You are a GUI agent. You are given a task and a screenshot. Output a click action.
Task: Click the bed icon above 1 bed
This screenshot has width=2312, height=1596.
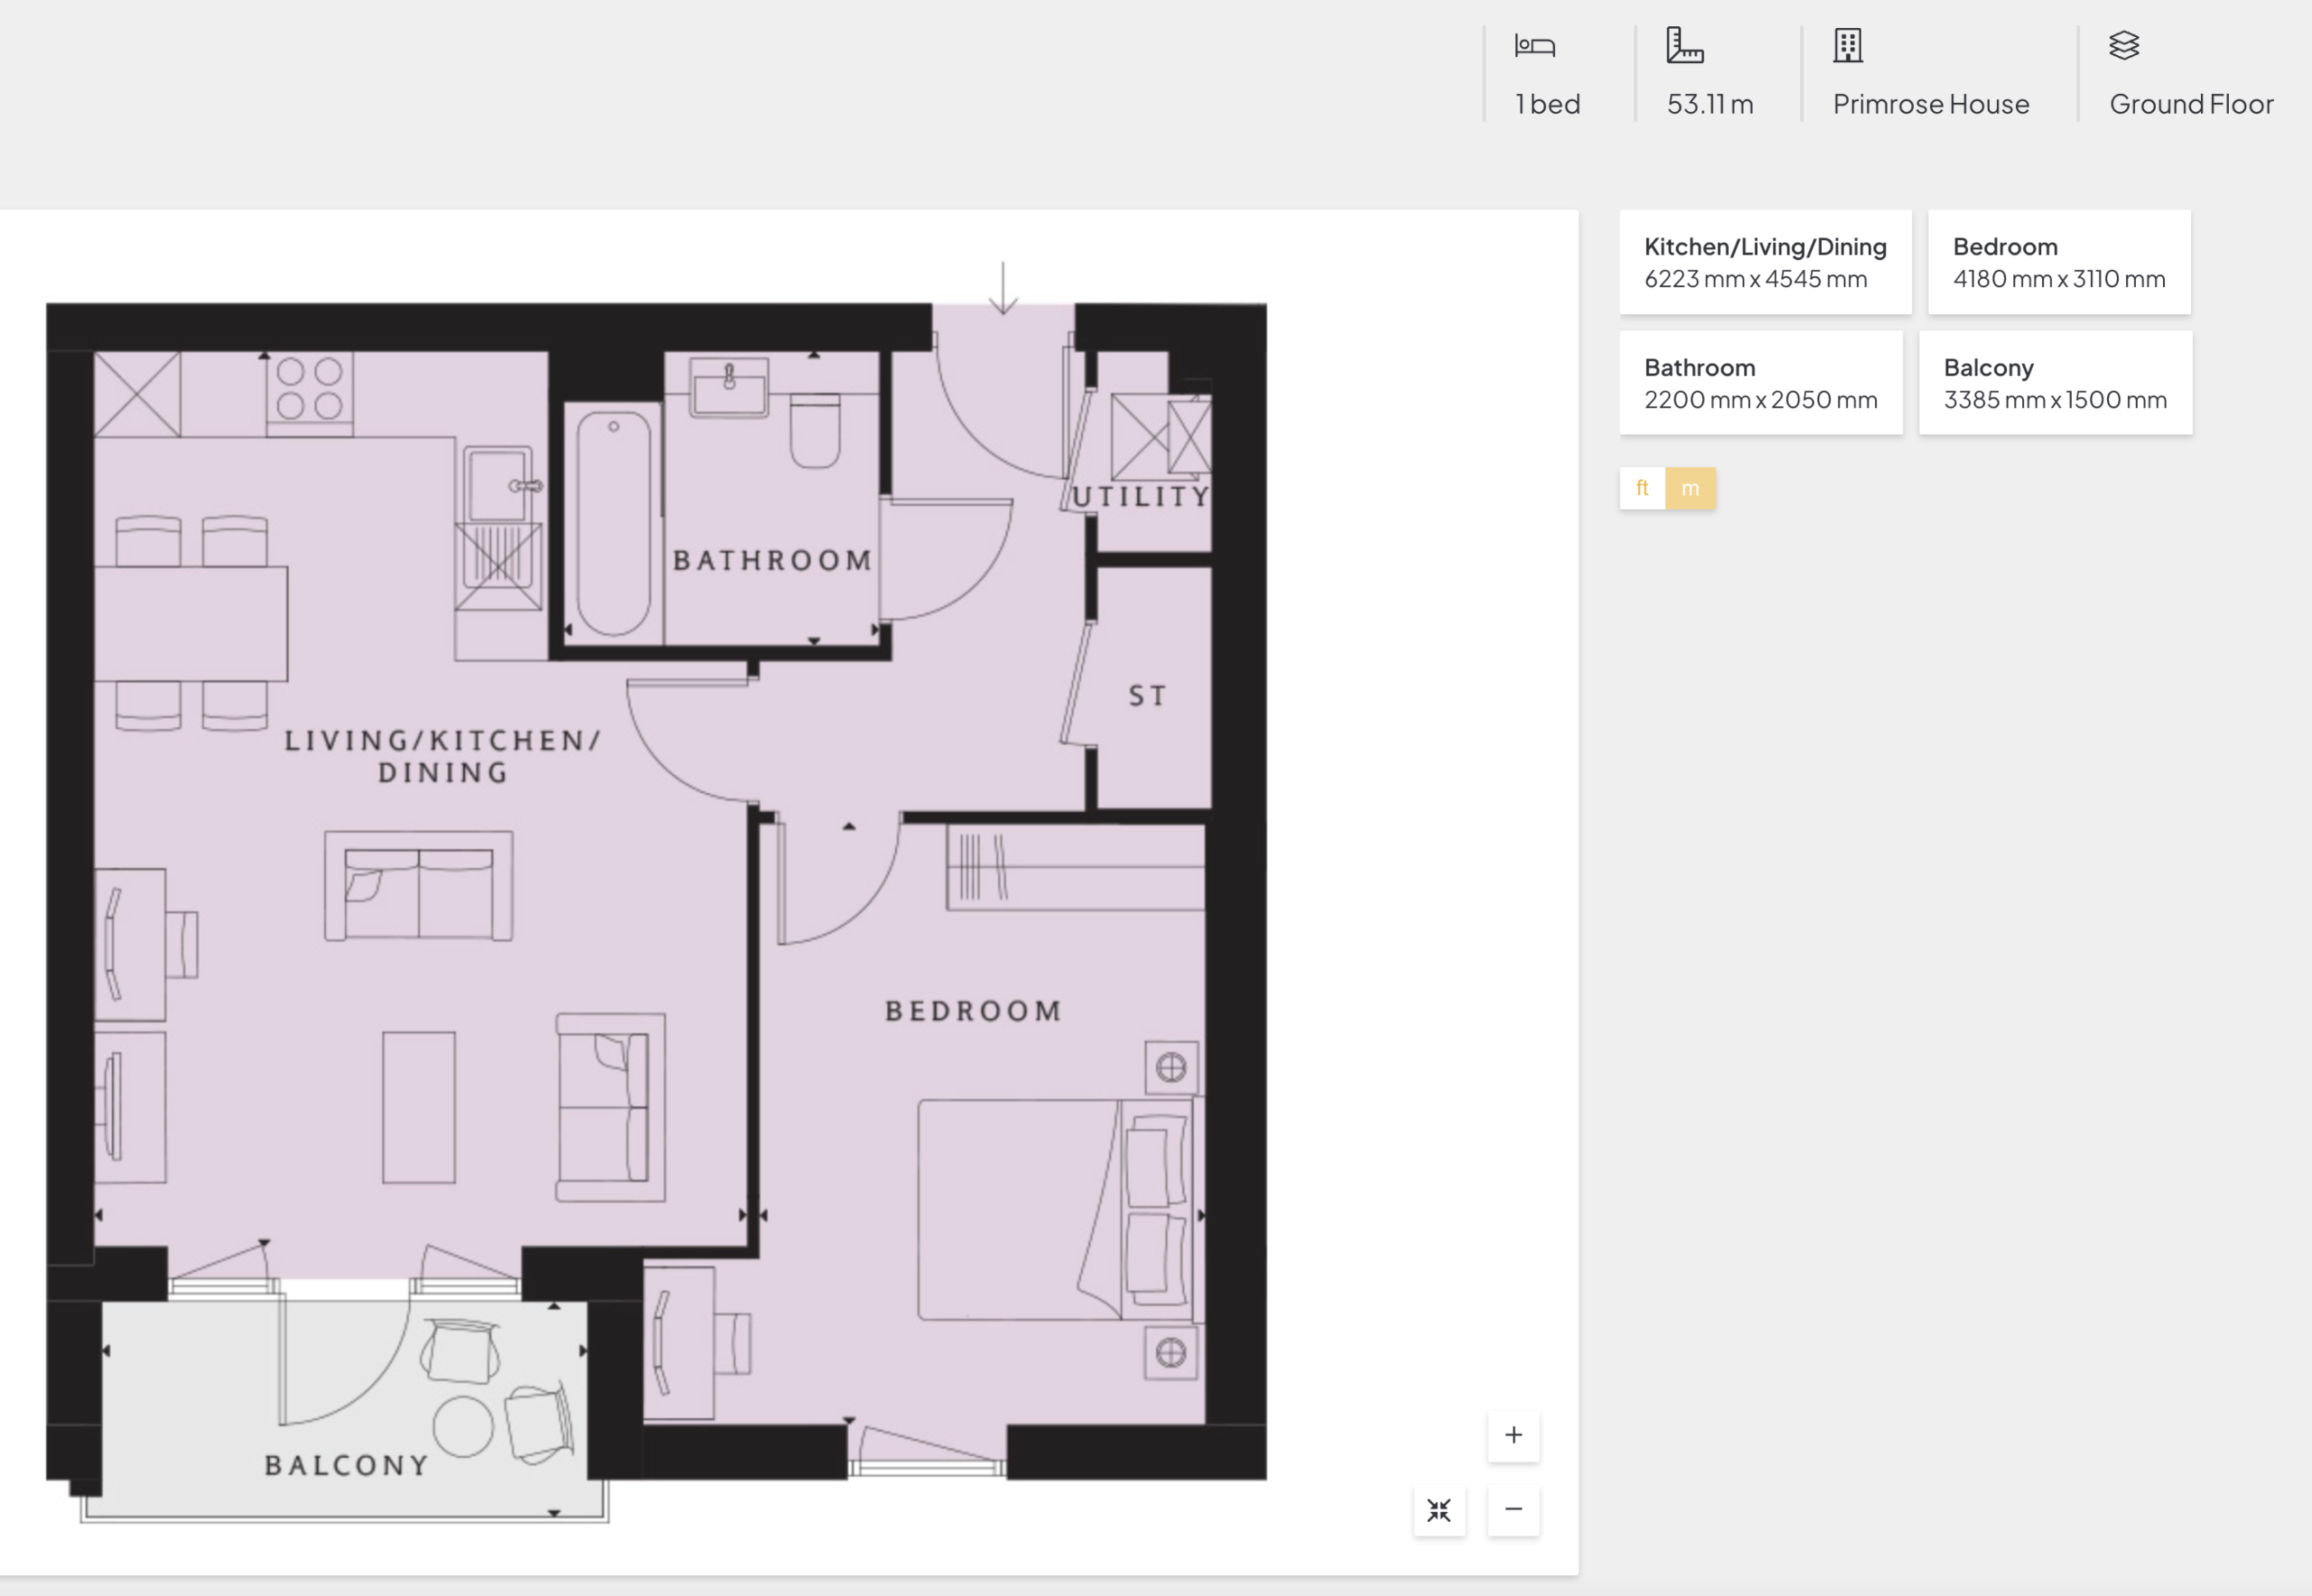(1534, 46)
